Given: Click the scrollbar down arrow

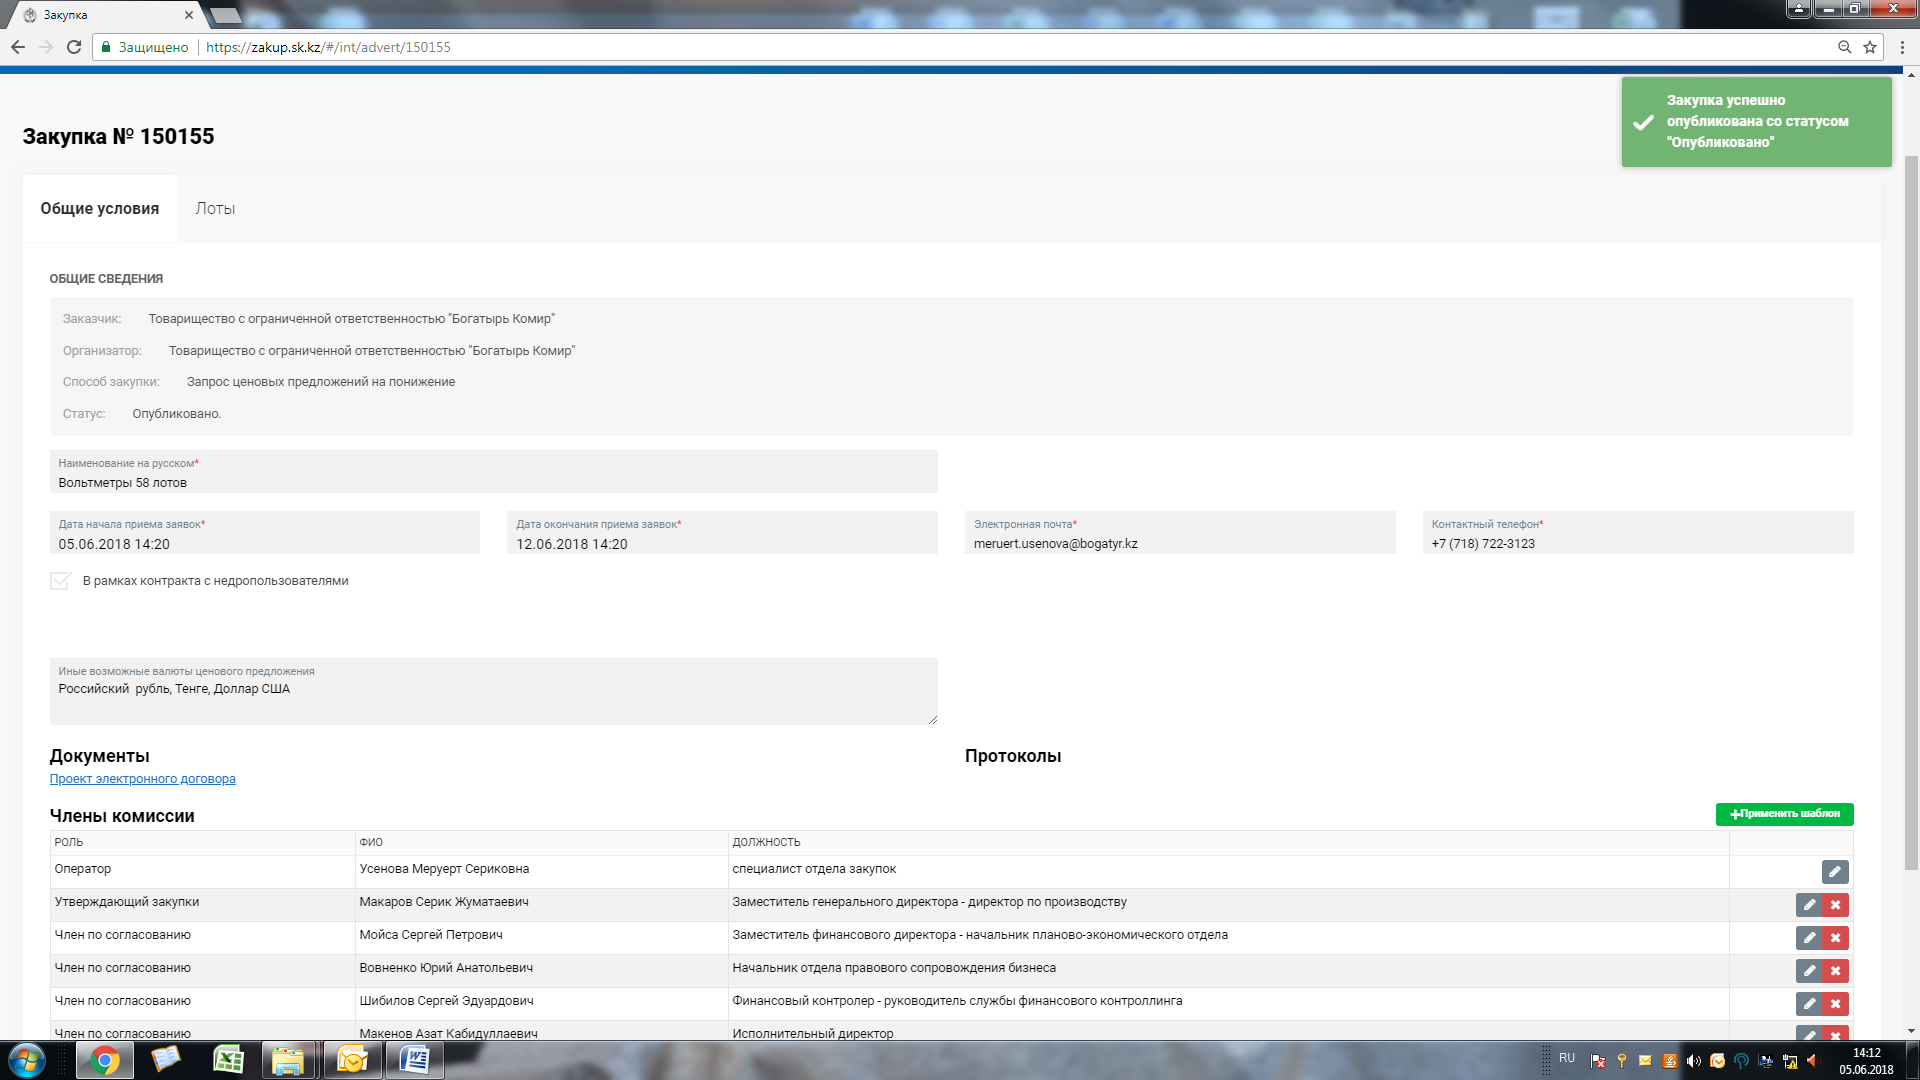Looking at the screenshot, I should click(1911, 1031).
